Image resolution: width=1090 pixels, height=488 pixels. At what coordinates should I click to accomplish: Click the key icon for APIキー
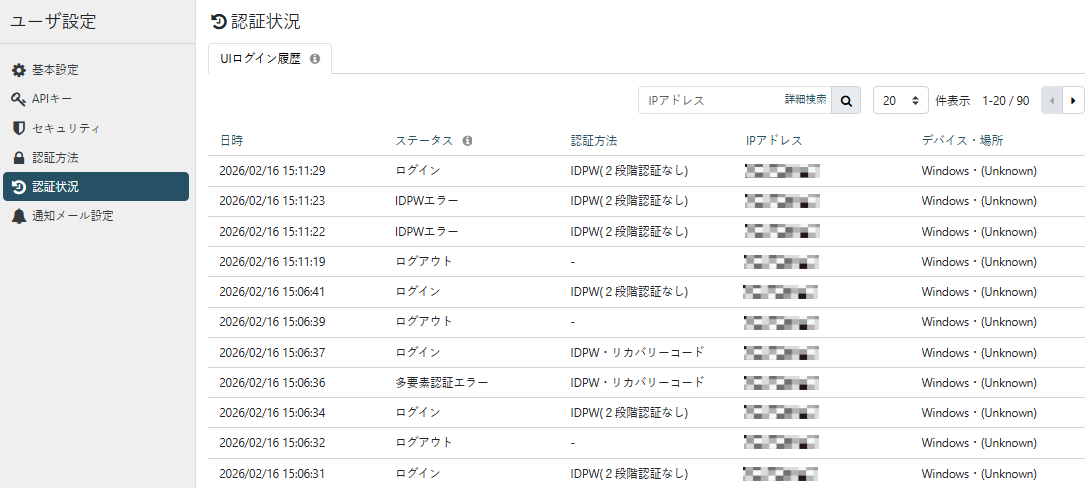[x=18, y=99]
